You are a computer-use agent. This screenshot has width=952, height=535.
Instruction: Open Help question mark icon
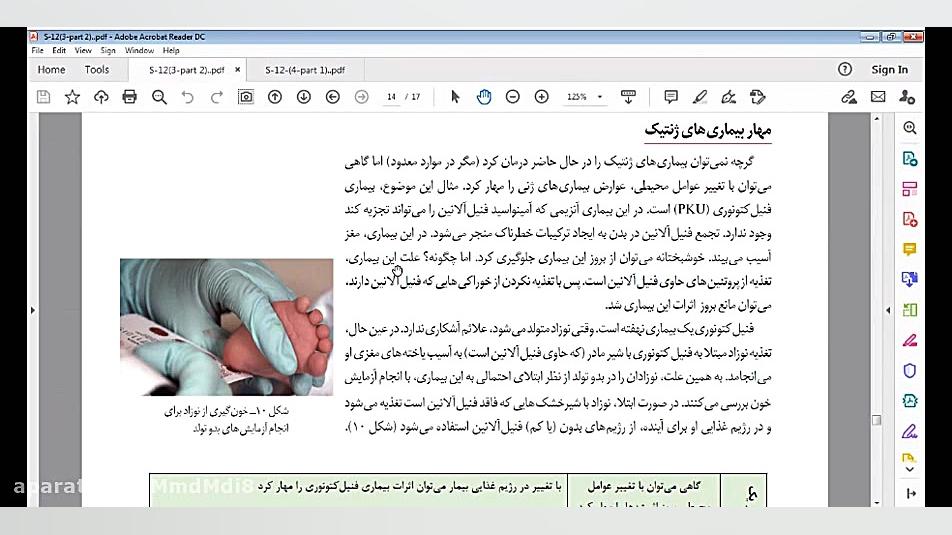pyautogui.click(x=845, y=69)
